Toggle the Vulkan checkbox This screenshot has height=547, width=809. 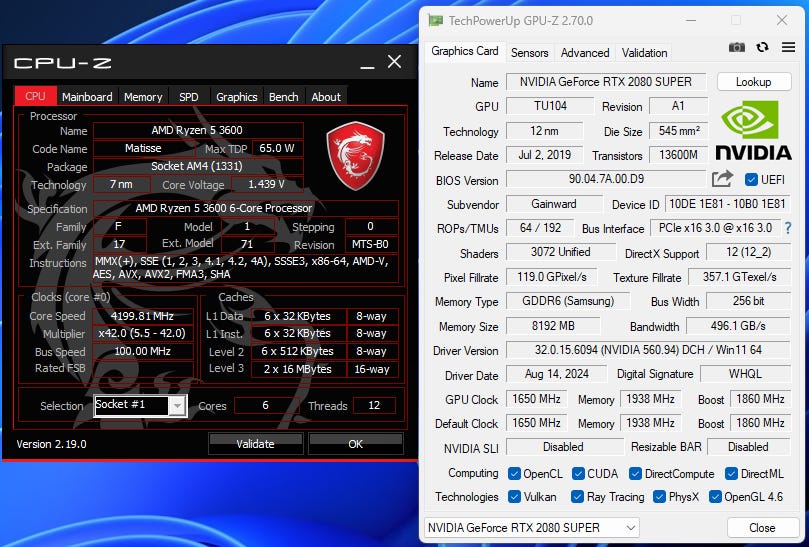pos(514,496)
